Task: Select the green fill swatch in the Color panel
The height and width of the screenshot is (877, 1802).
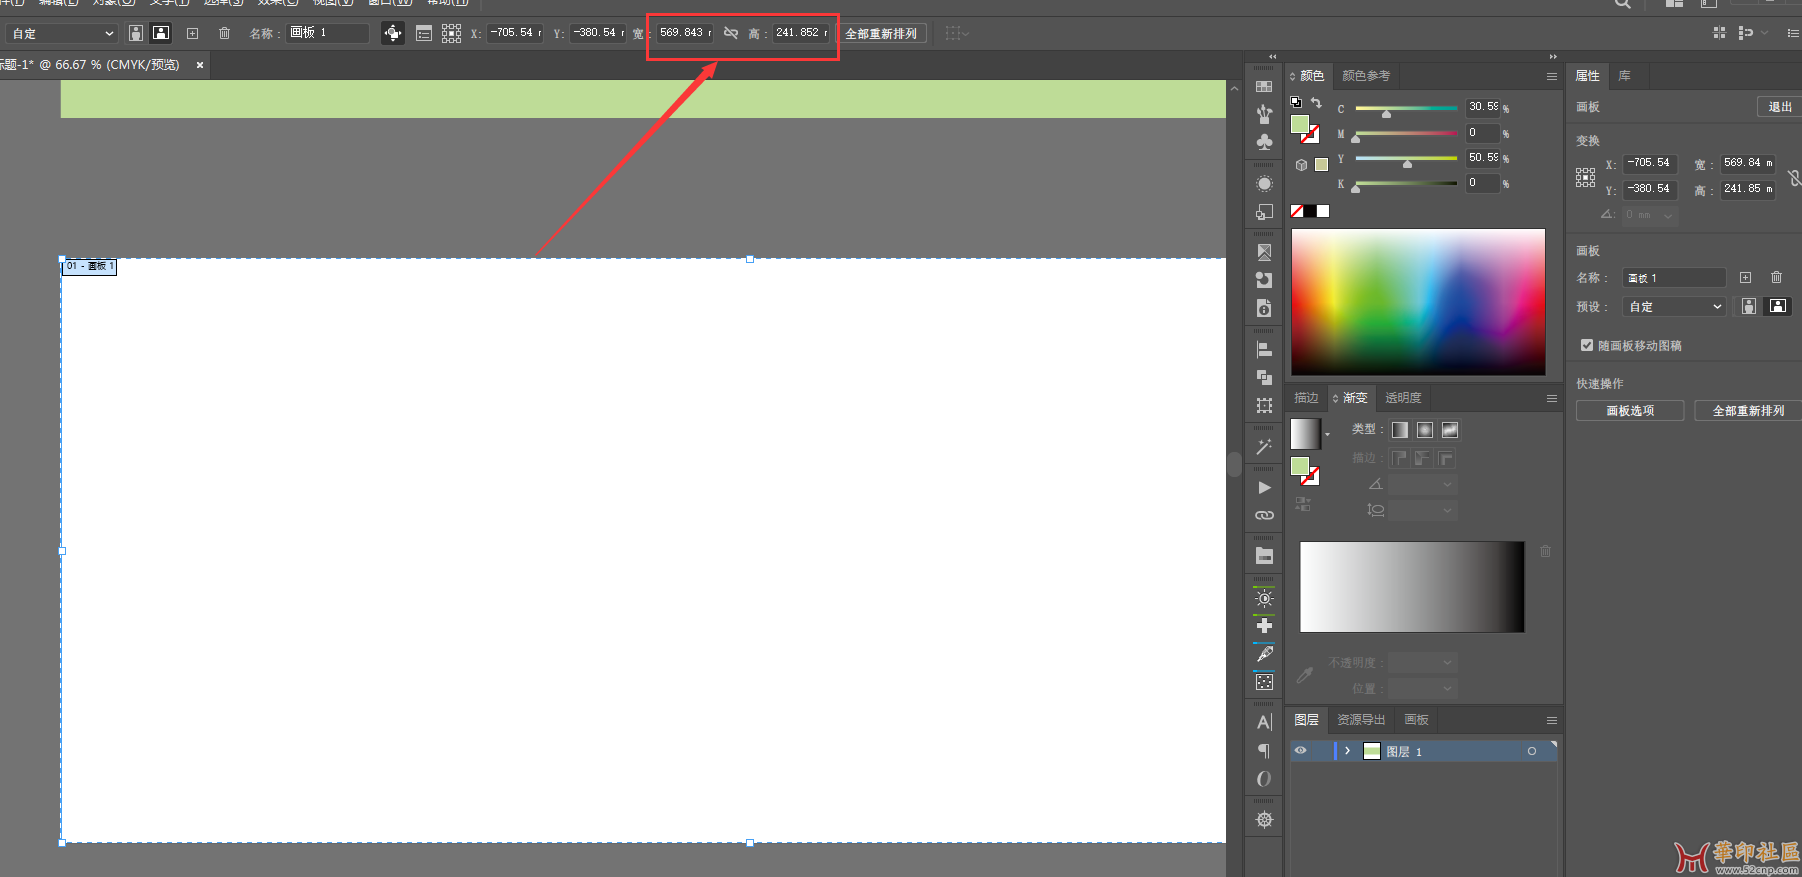Action: click(1300, 123)
